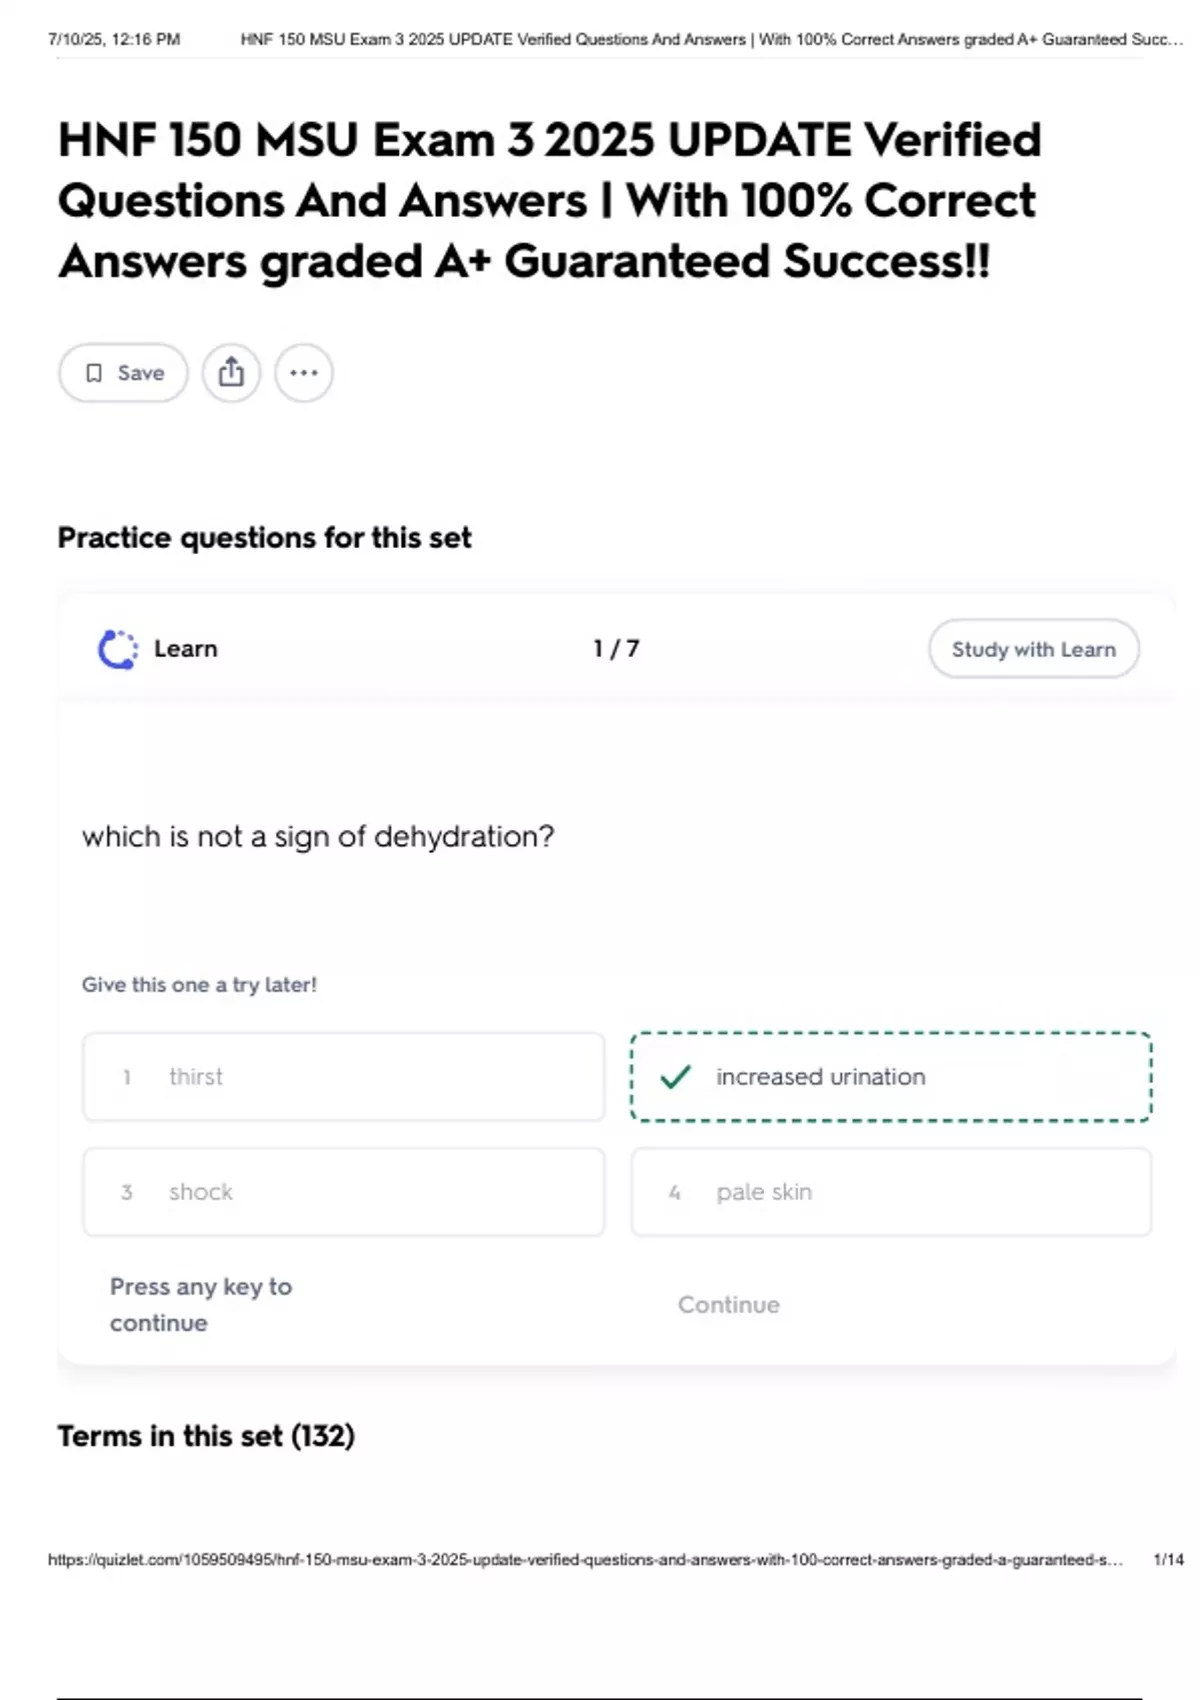
Task: Click the 1 / 7 question progress counter
Action: click(616, 649)
